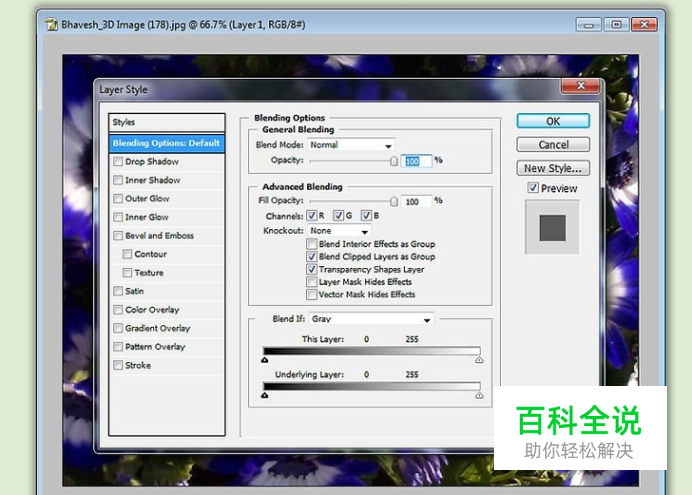Image resolution: width=692 pixels, height=495 pixels.
Task: Open the Blend If Gray dropdown
Action: [x=371, y=319]
